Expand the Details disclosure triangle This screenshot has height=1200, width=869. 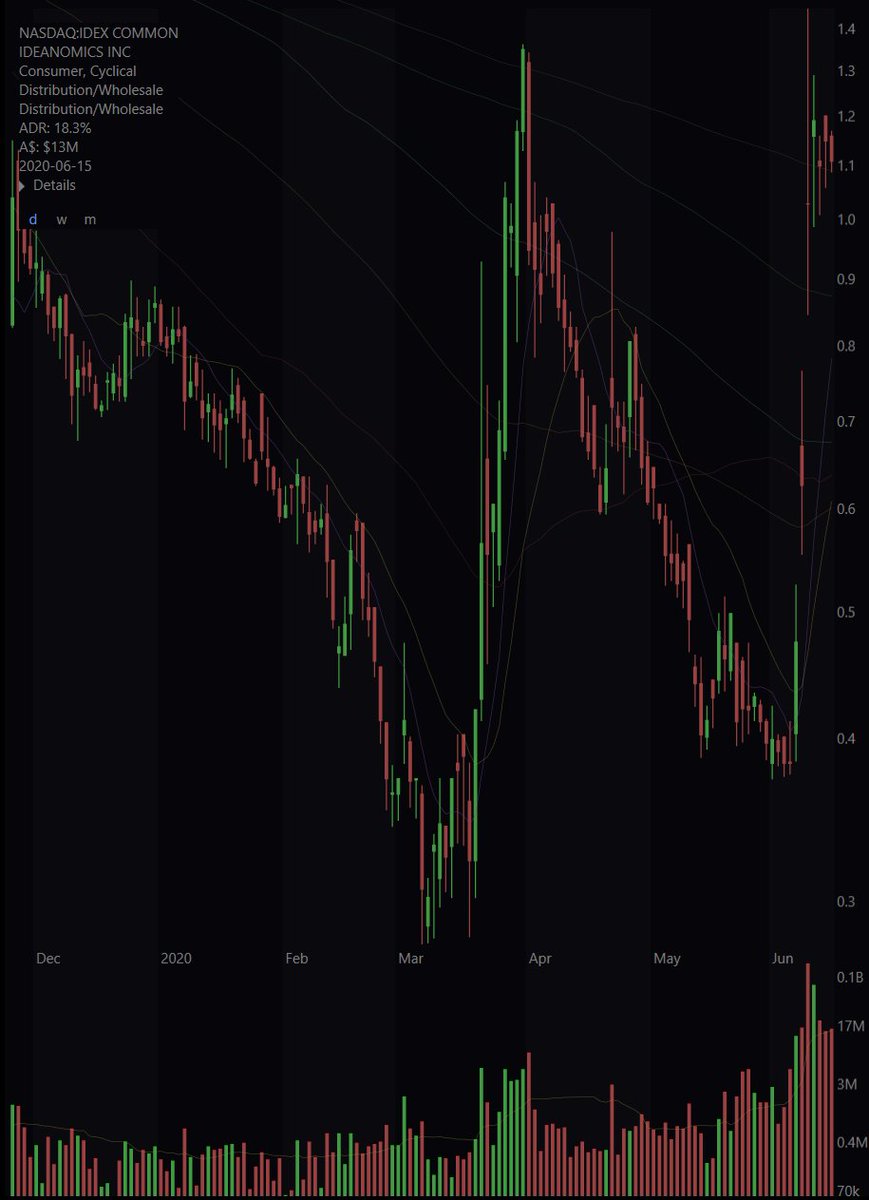pos(23,186)
